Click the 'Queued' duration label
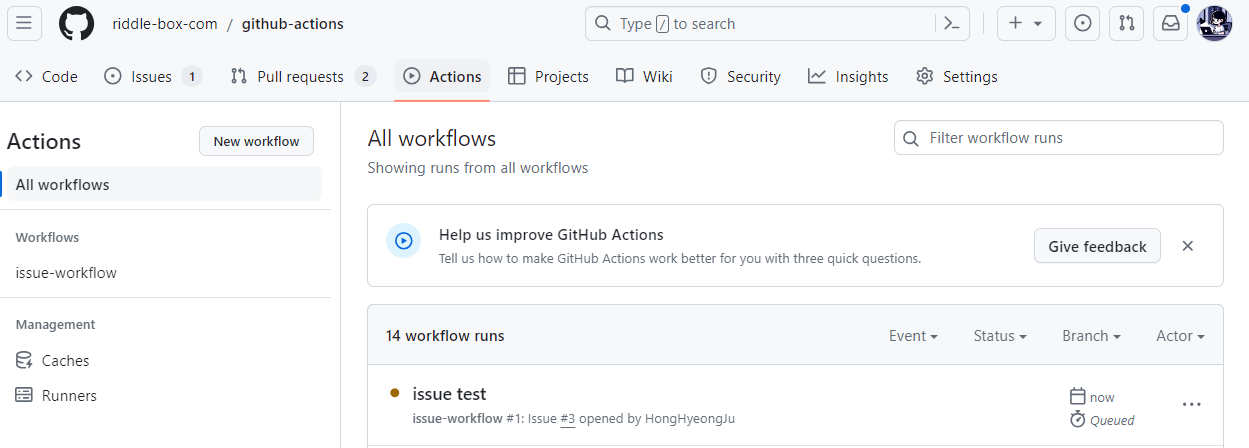Viewport: 1249px width, 448px height. point(1112,420)
